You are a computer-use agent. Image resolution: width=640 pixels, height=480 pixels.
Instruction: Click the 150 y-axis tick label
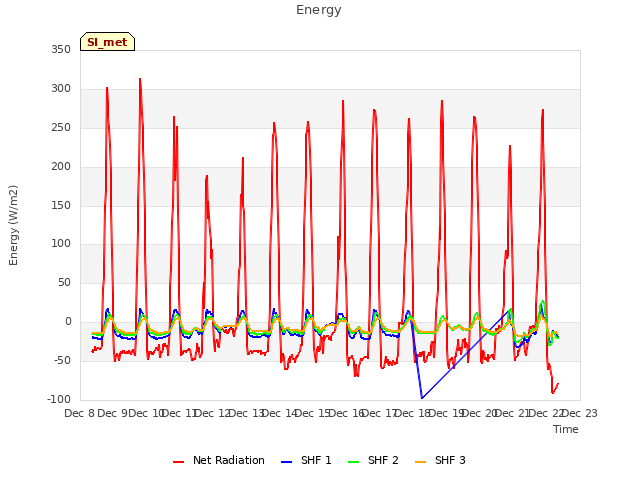pyautogui.click(x=61, y=205)
